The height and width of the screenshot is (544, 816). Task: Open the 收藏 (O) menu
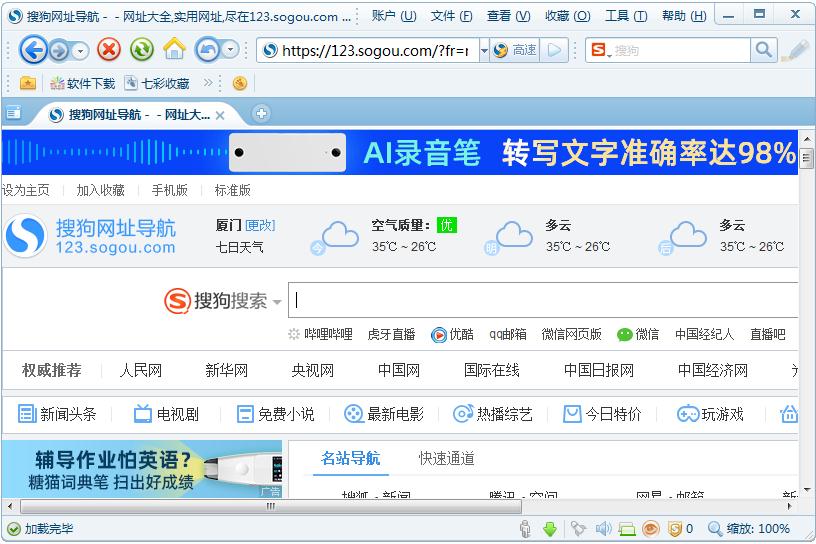pyautogui.click(x=568, y=16)
